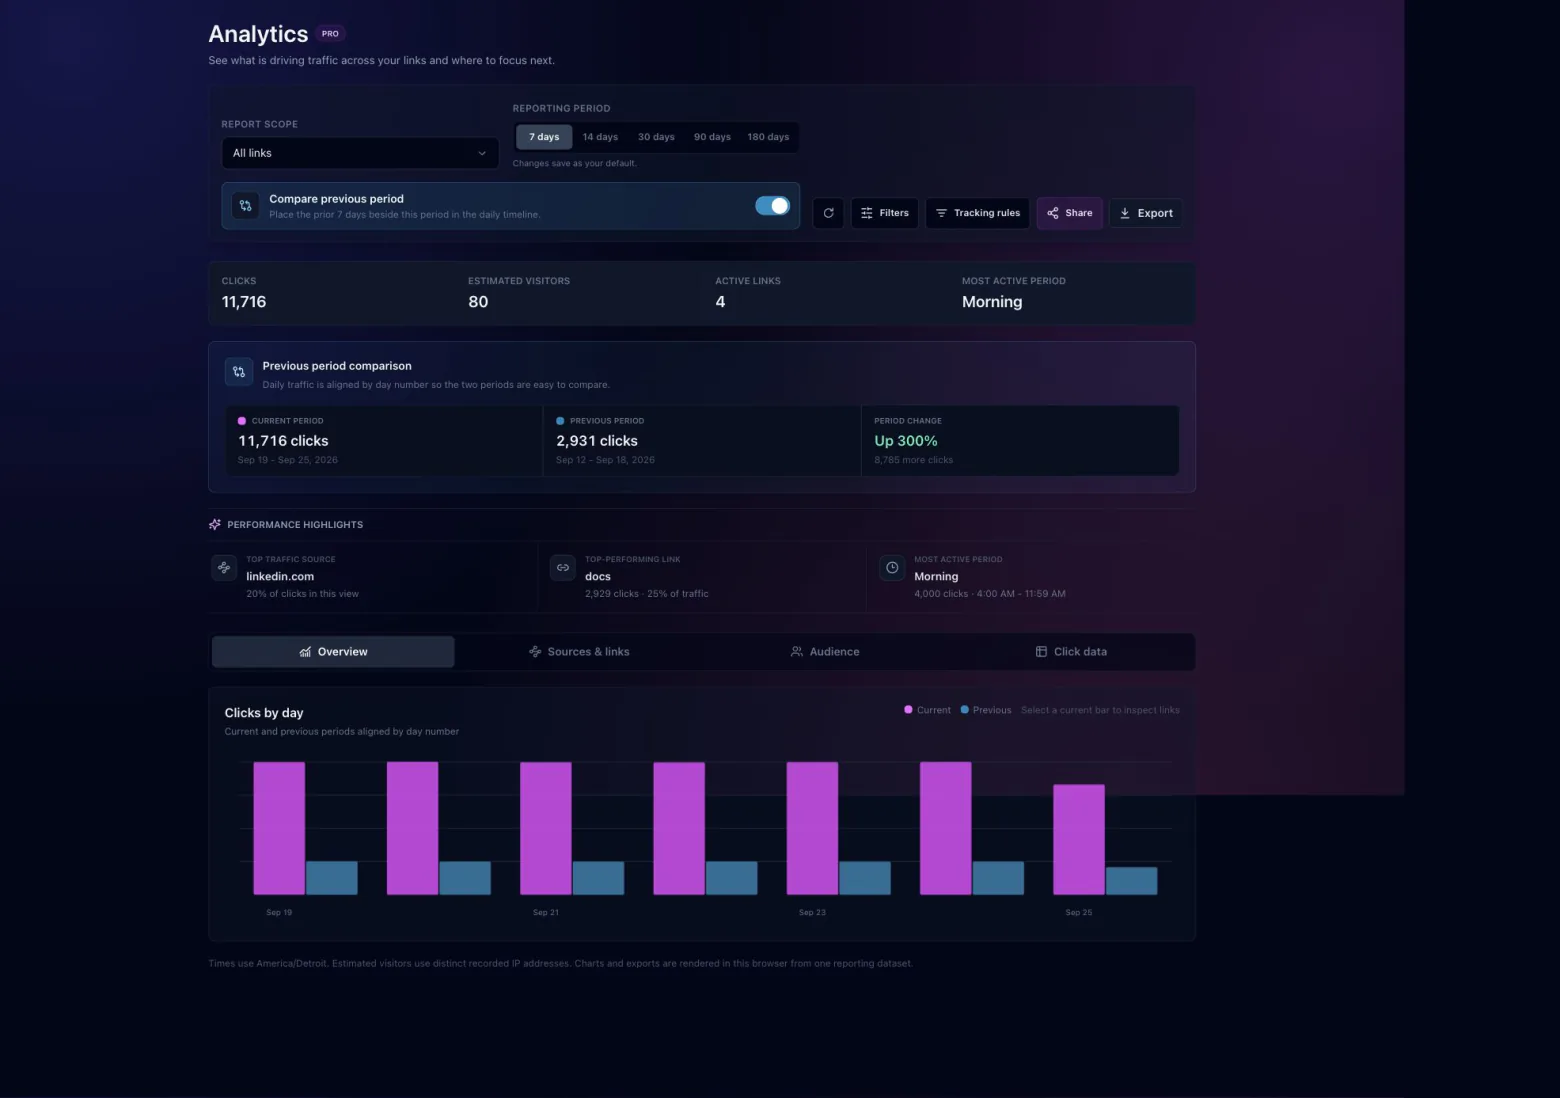This screenshot has height=1098, width=1560.
Task: Click the Performance Highlights sparkle icon
Action: coord(215,524)
